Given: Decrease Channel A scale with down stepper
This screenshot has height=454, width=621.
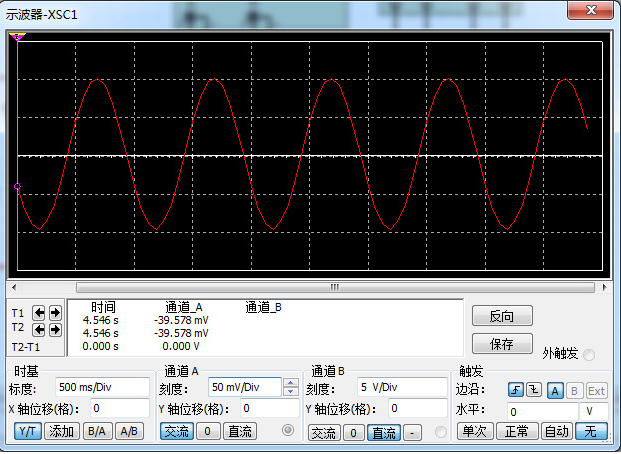Looking at the screenshot, I should (x=291, y=392).
